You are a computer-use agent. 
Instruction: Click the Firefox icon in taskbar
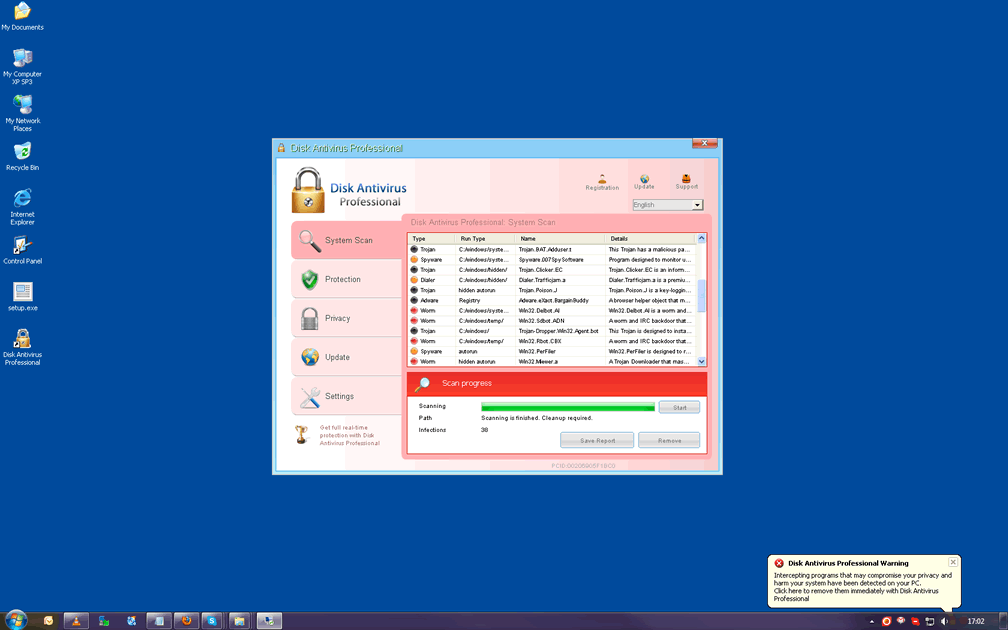tap(184, 621)
